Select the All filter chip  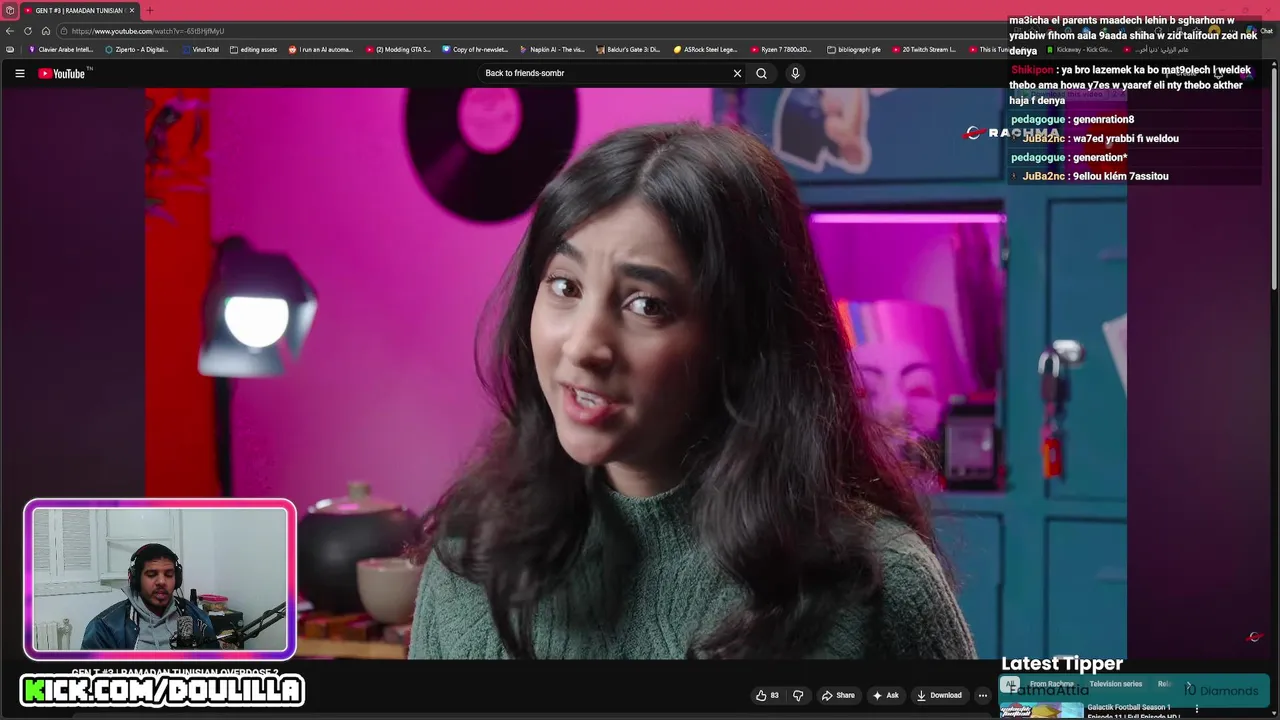coord(1010,684)
